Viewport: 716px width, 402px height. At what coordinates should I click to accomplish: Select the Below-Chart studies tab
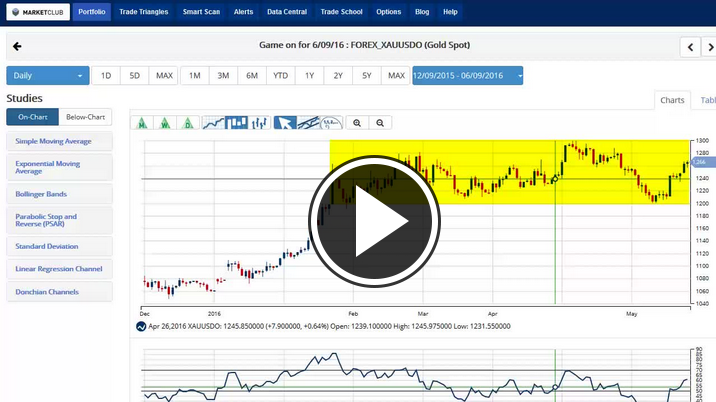(85, 117)
